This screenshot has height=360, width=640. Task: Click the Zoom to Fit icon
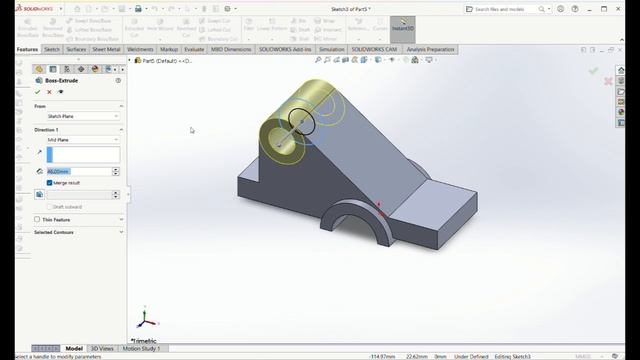click(318, 60)
